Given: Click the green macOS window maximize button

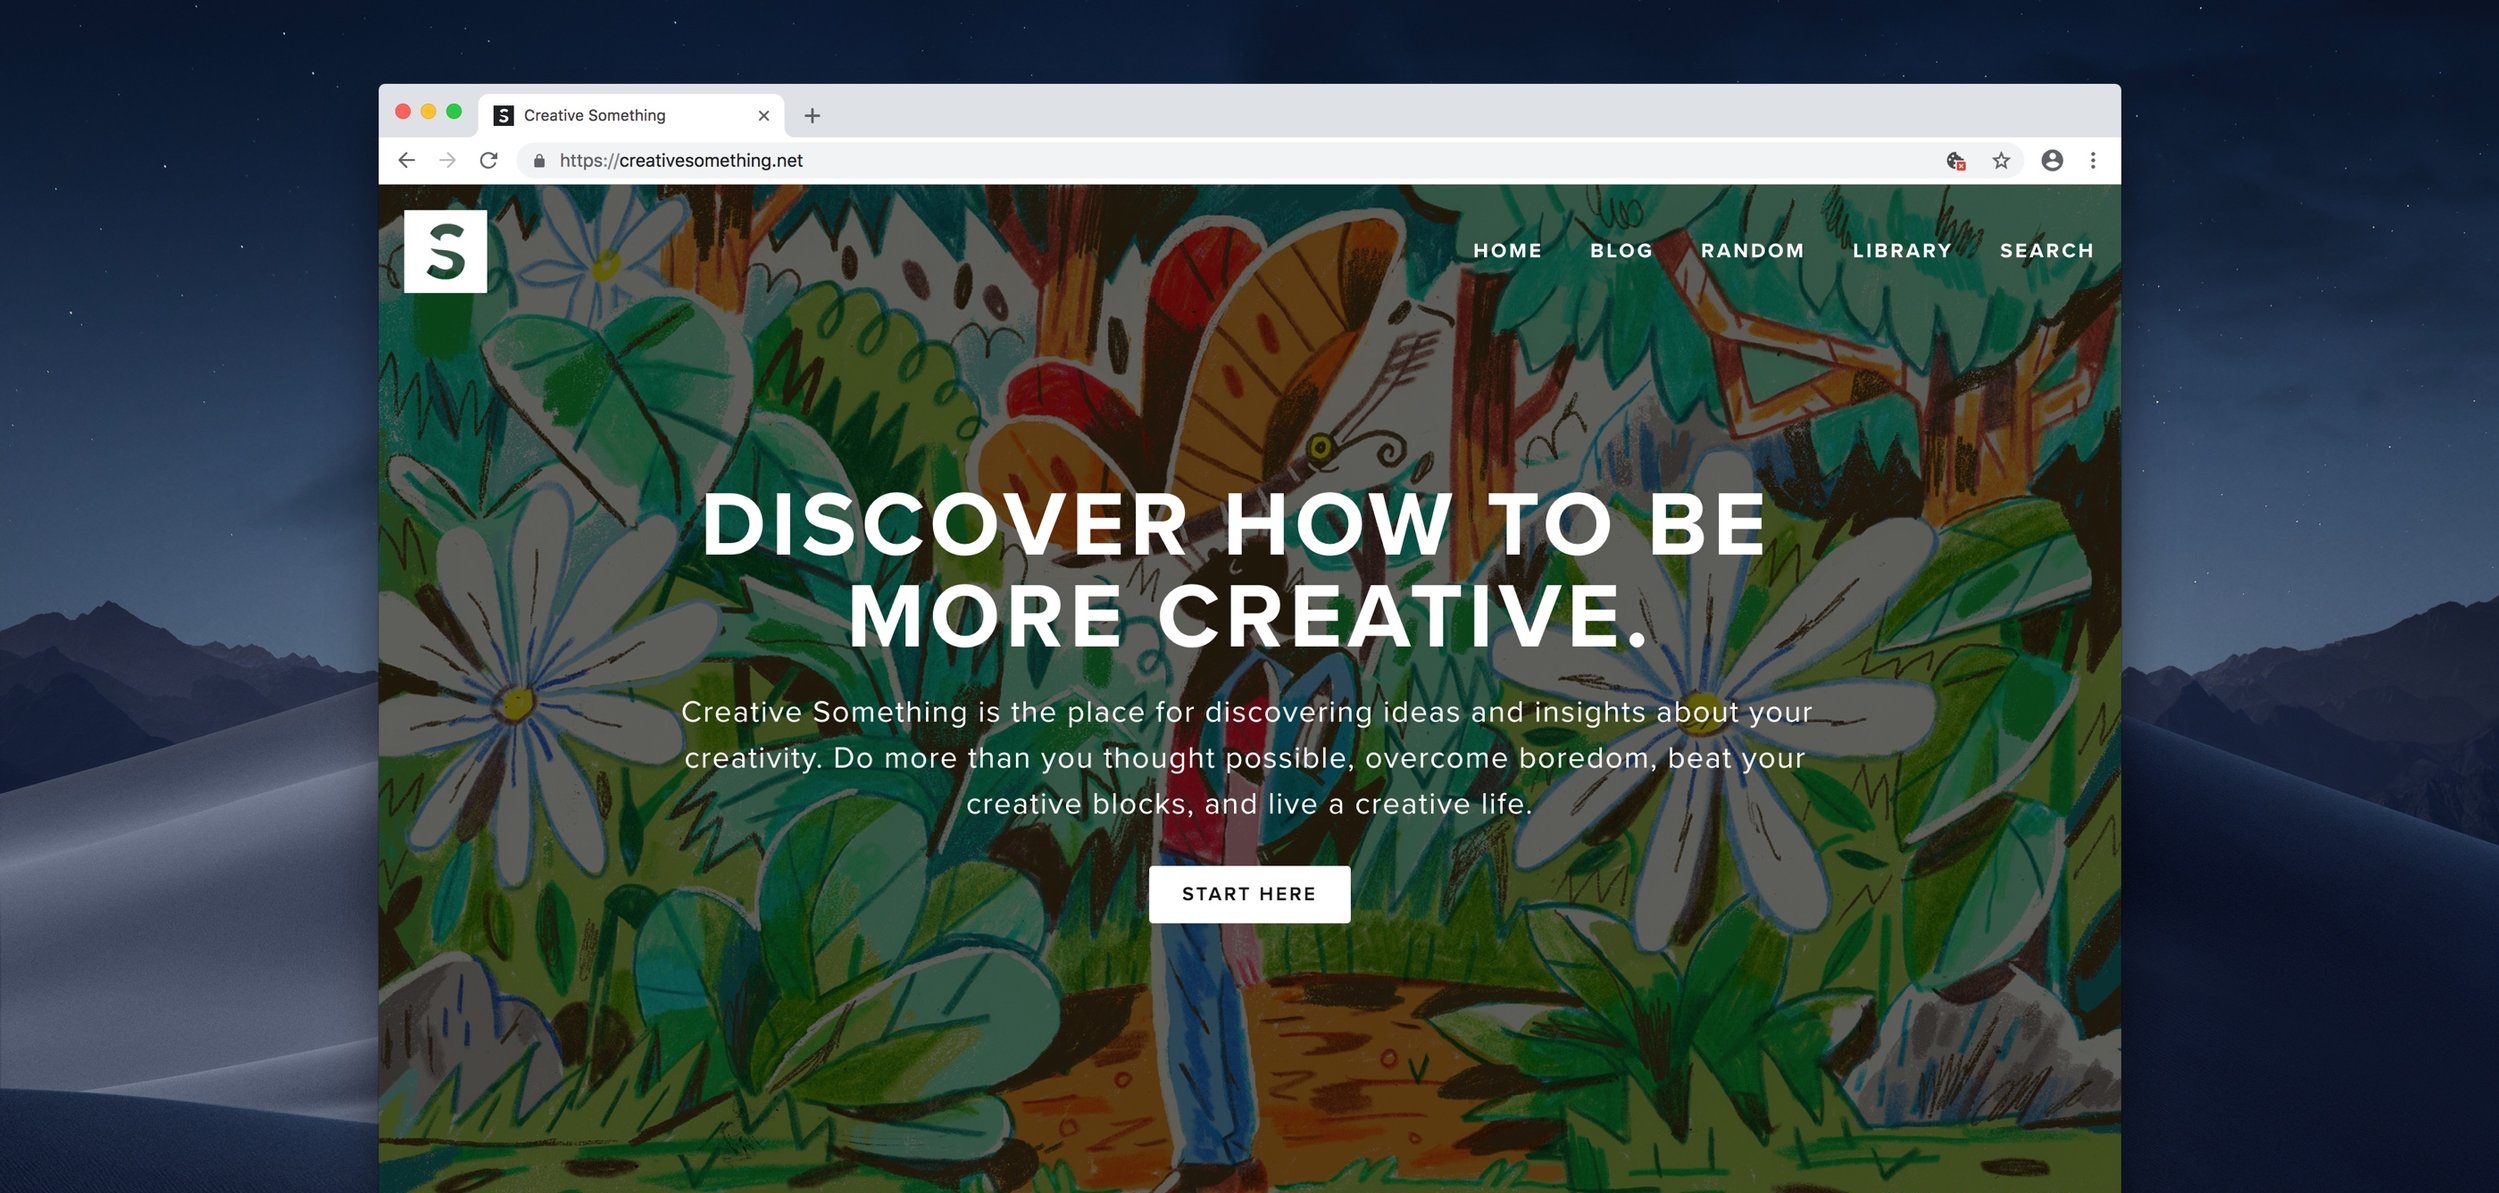Looking at the screenshot, I should (x=454, y=112).
